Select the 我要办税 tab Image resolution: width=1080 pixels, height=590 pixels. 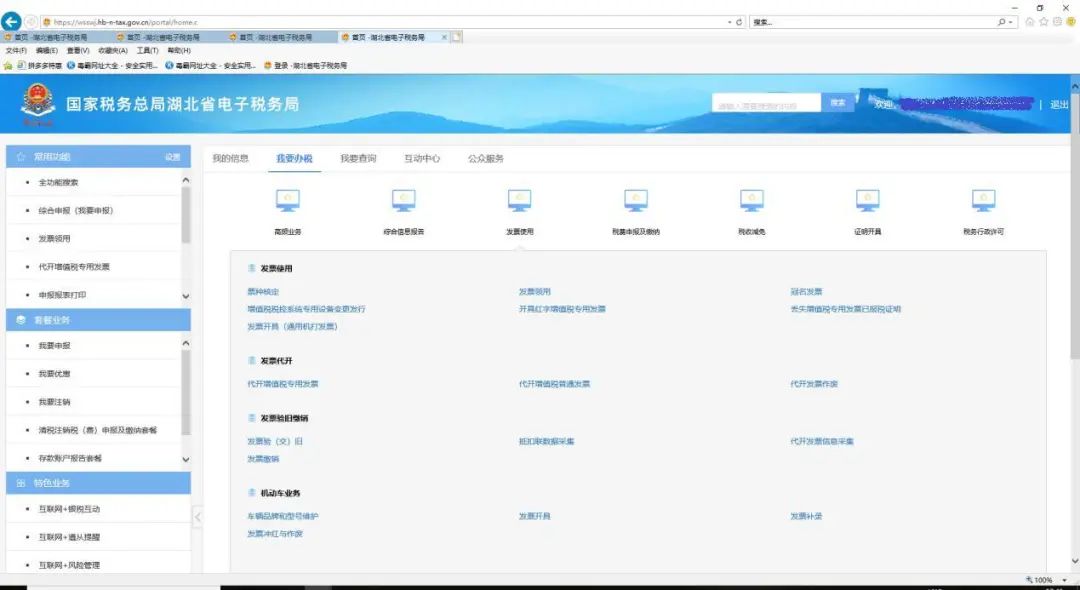pyautogui.click(x=294, y=158)
